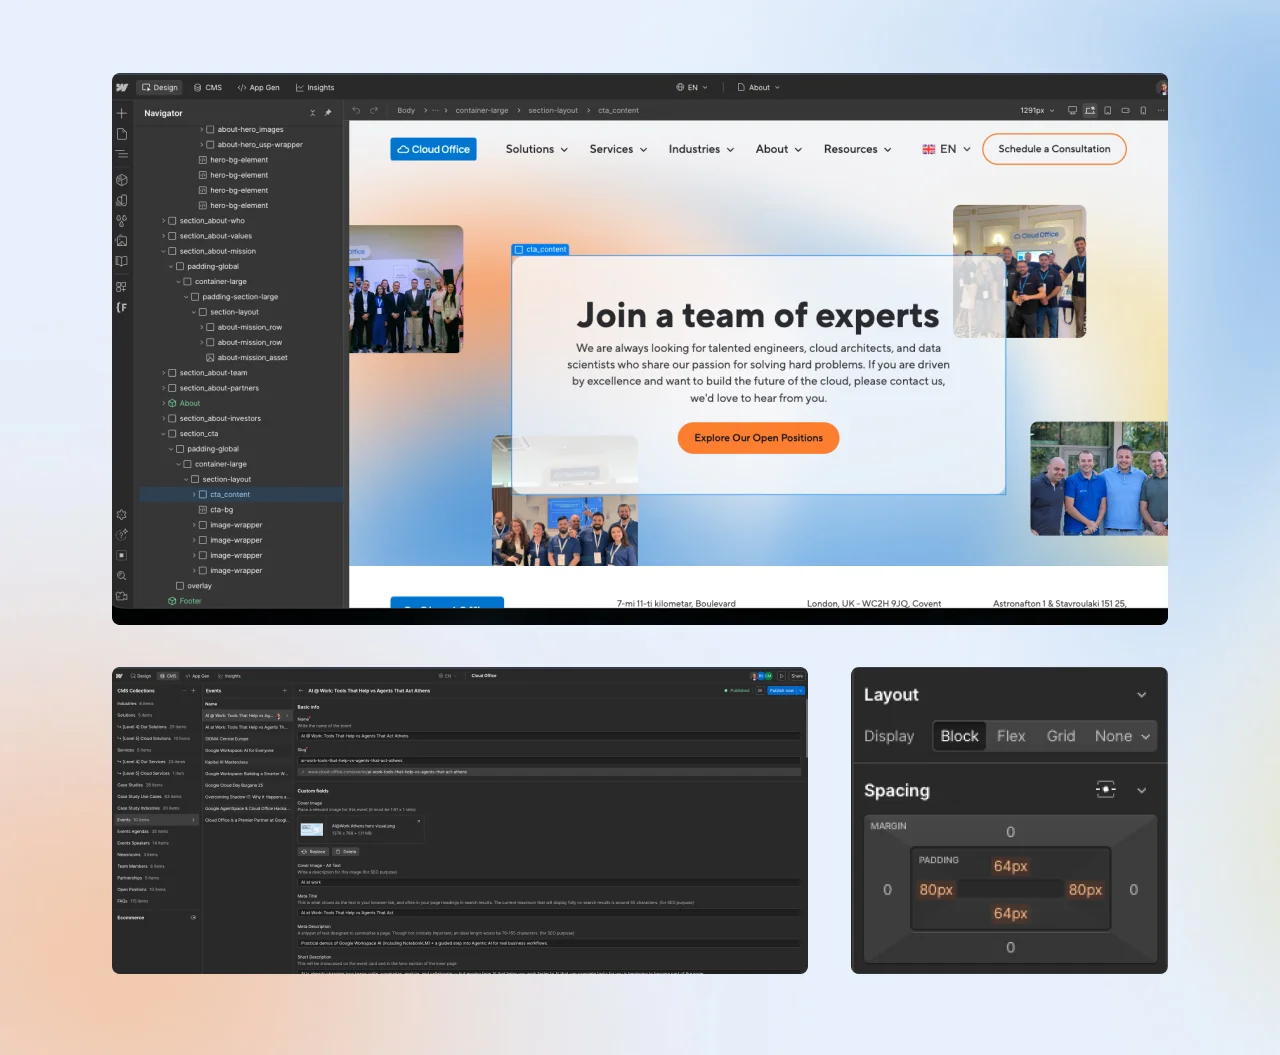This screenshot has height=1055, width=1280.
Task: Select the tablet breakpoint icon
Action: point(1107,110)
